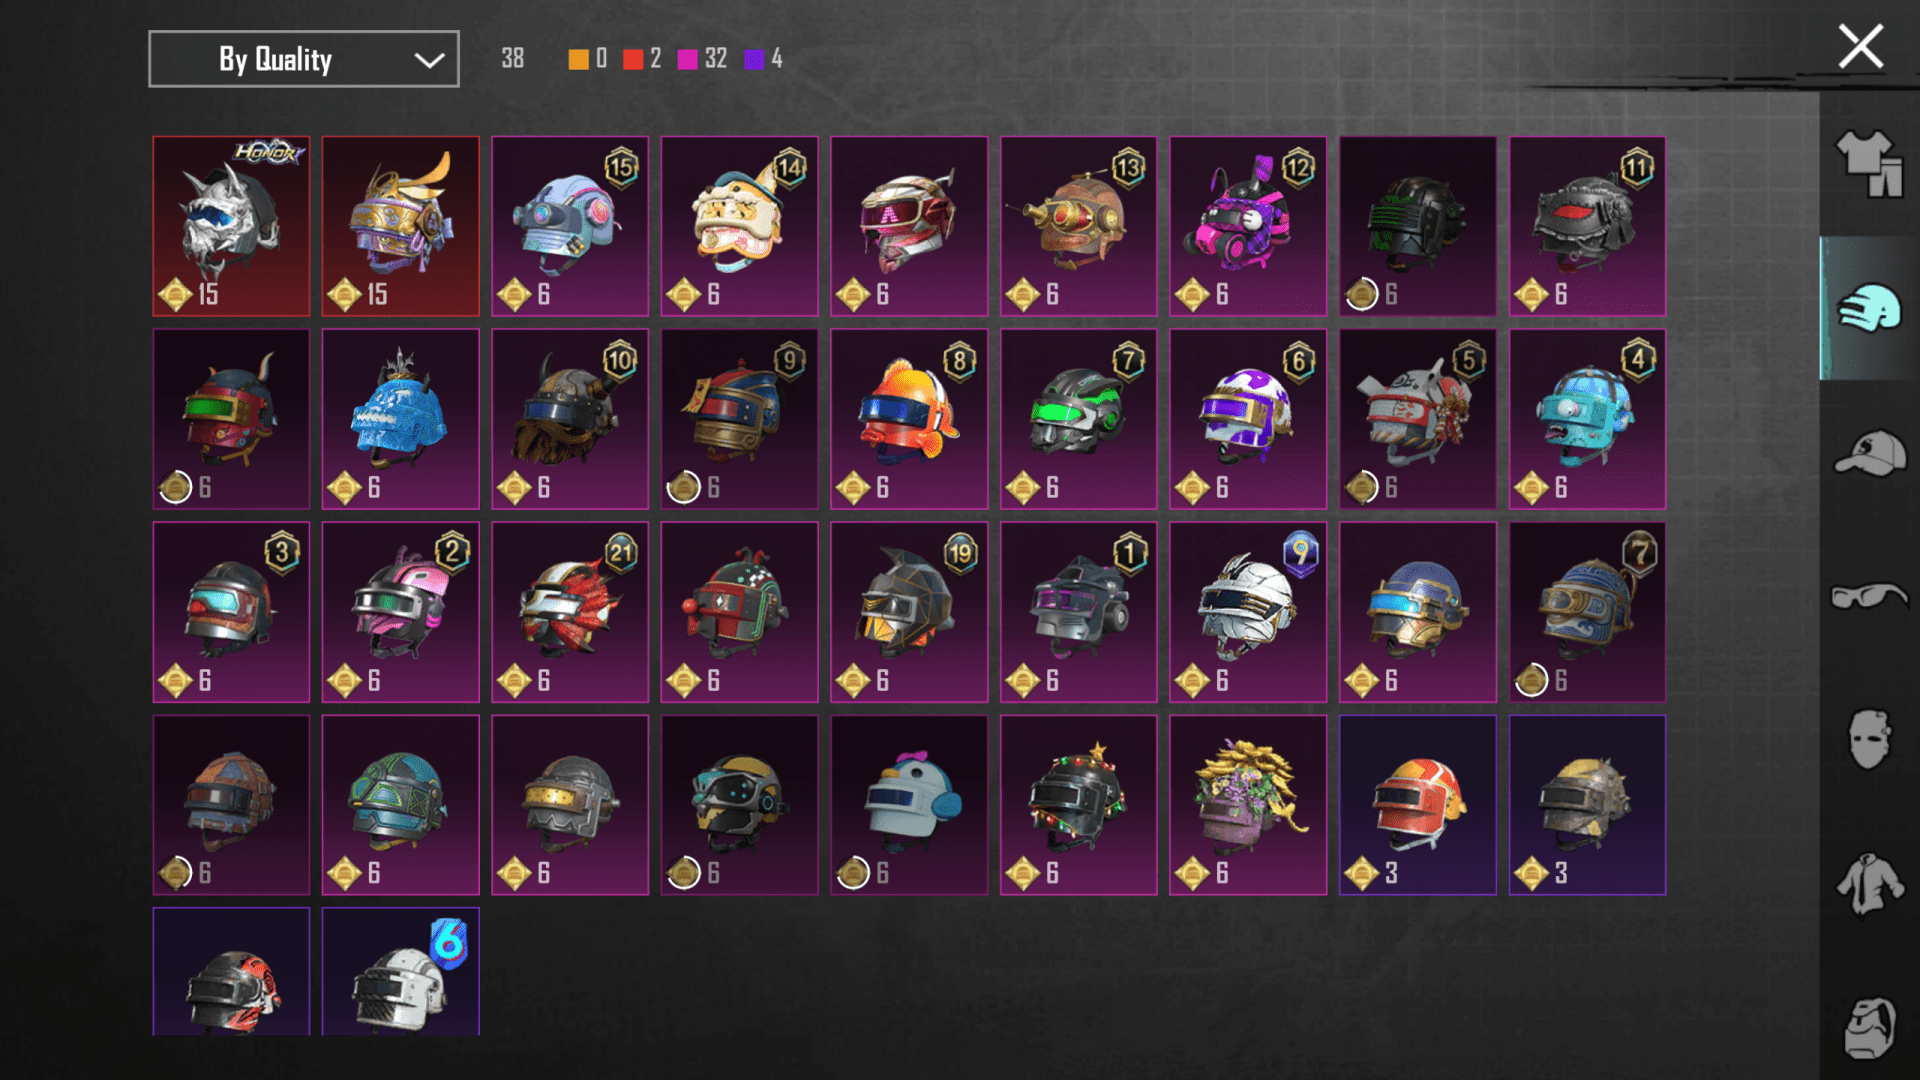Click the dropdown chevron arrow
The image size is (1920, 1080).
pos(429,60)
